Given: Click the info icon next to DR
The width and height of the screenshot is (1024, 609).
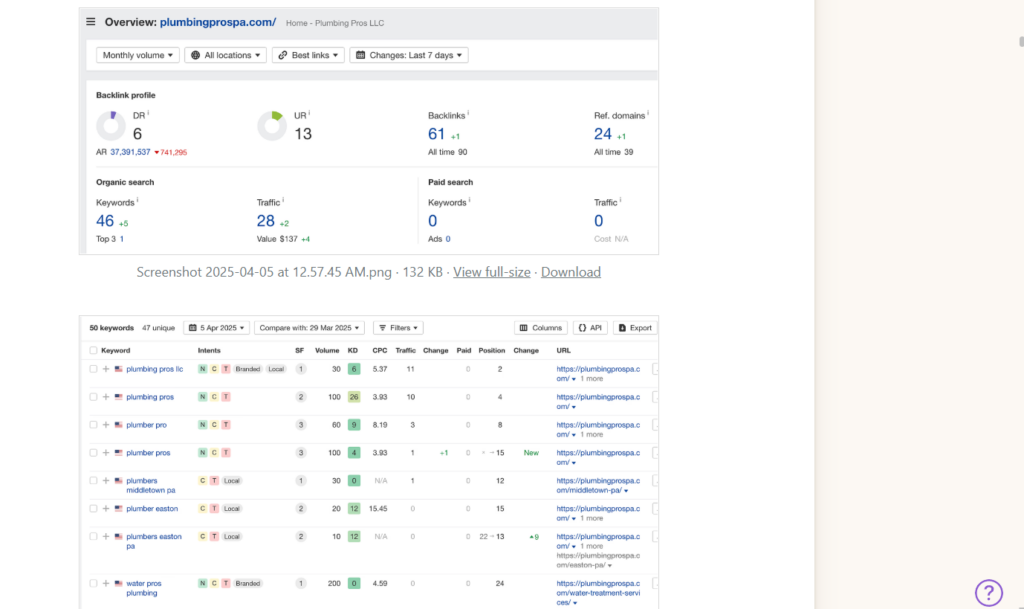Looking at the screenshot, I should point(149,114).
